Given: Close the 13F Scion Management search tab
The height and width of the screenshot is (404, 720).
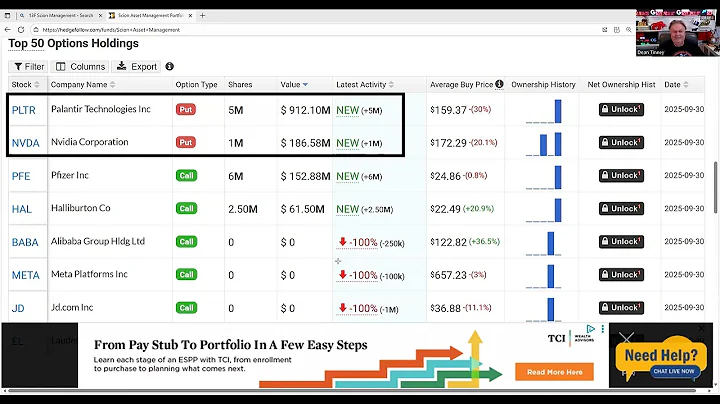Looking at the screenshot, I should click(101, 15).
